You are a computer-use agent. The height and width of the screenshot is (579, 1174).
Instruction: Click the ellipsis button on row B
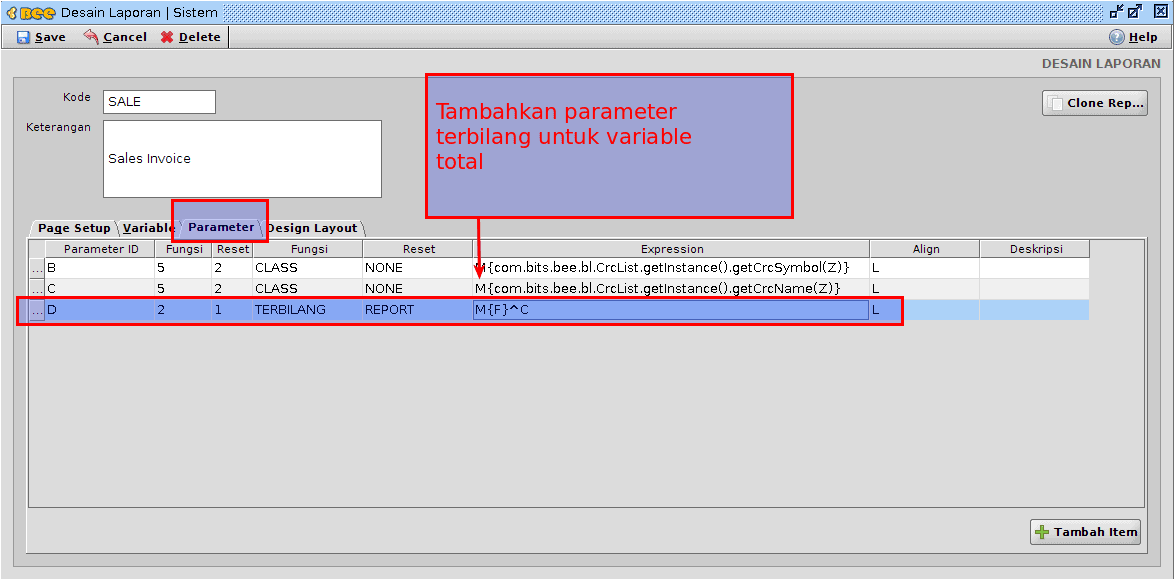[37, 267]
